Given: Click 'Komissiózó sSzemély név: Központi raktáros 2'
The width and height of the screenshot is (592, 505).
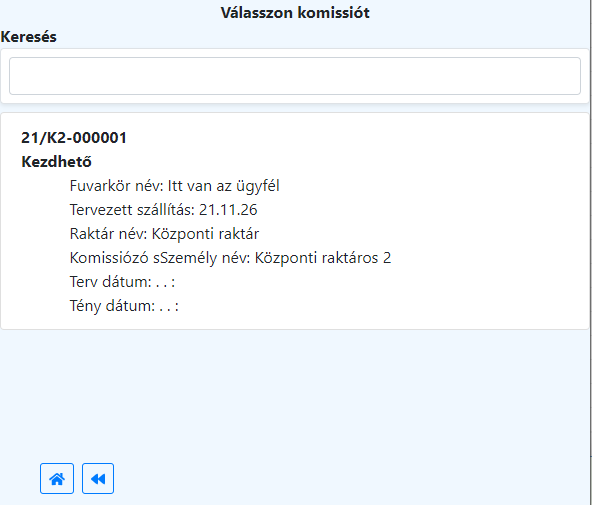Looking at the screenshot, I should coord(230,258).
